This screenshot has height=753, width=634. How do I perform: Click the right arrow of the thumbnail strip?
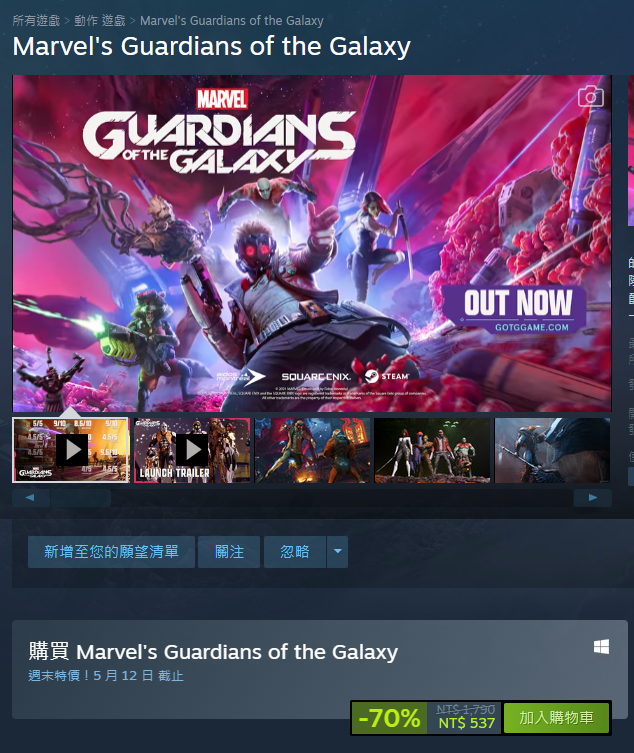(593, 498)
